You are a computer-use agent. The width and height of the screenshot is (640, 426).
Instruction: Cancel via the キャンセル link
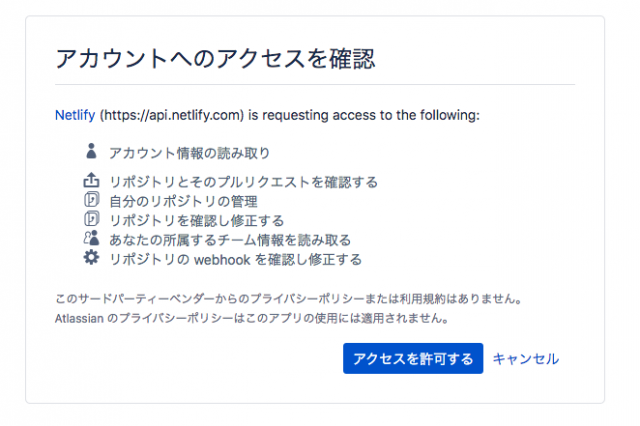(526, 359)
